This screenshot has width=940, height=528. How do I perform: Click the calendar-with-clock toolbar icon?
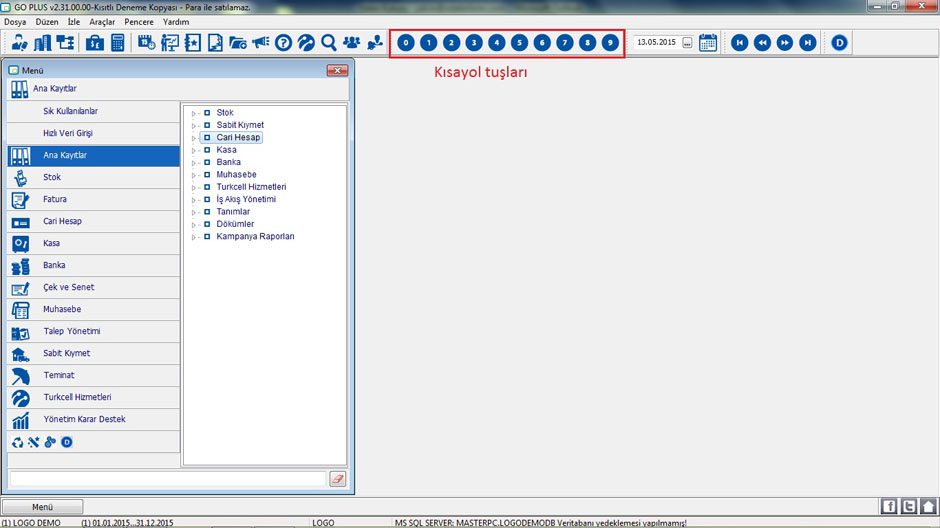(146, 43)
